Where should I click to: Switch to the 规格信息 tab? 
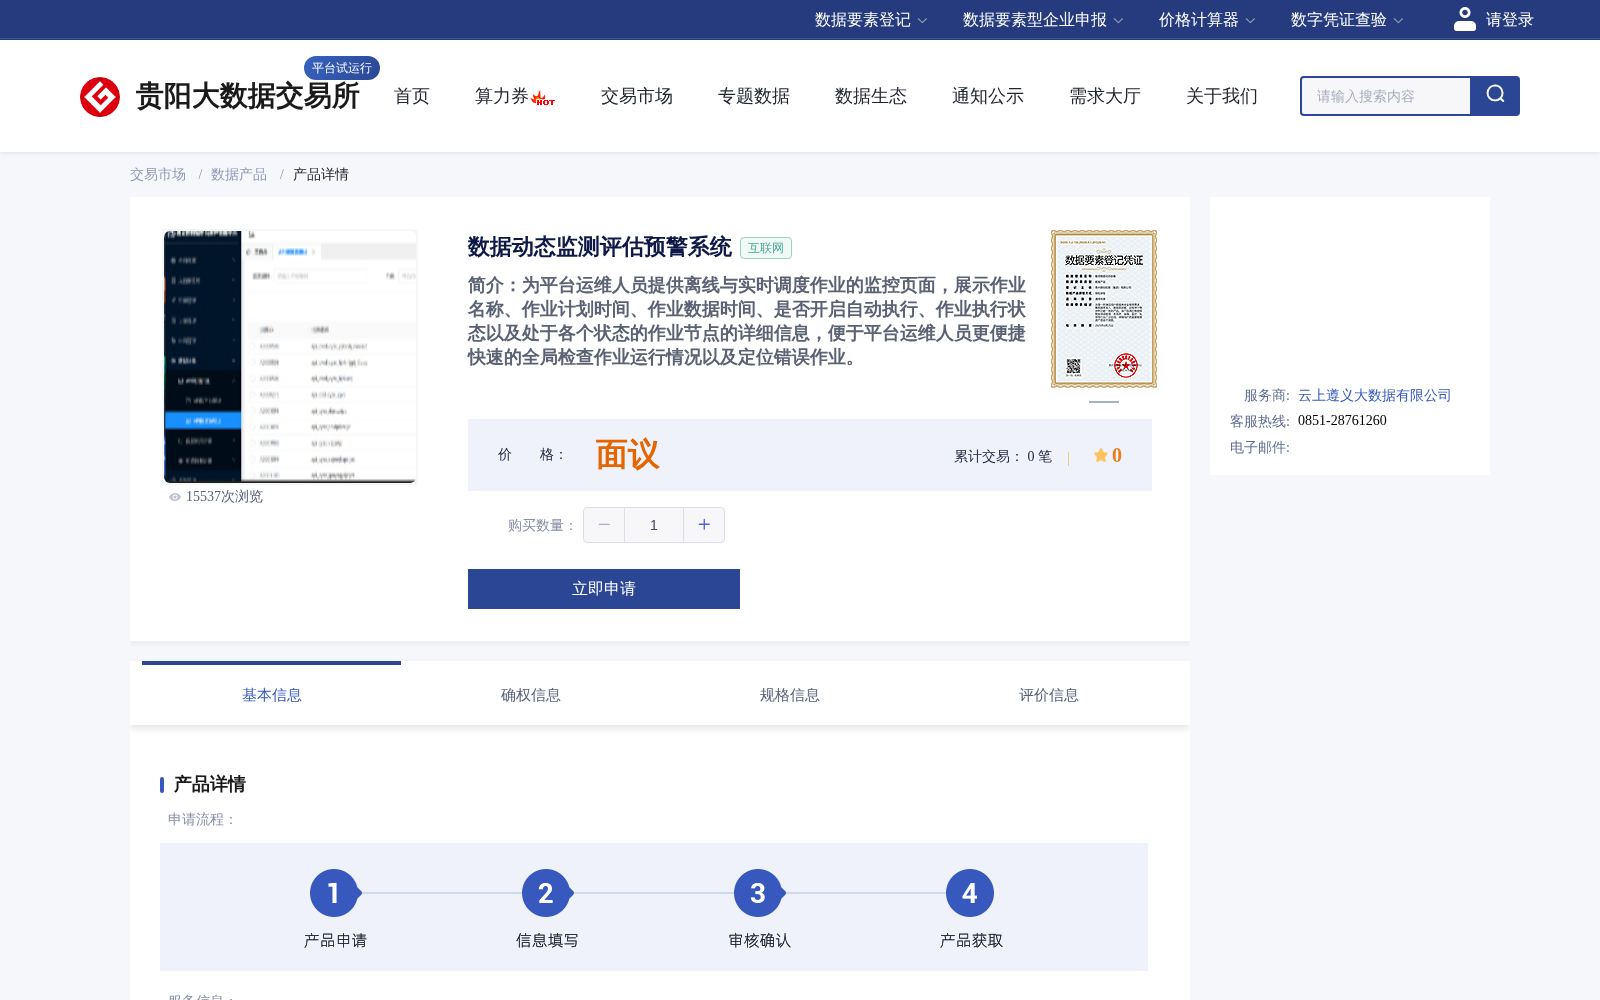pyautogui.click(x=790, y=695)
